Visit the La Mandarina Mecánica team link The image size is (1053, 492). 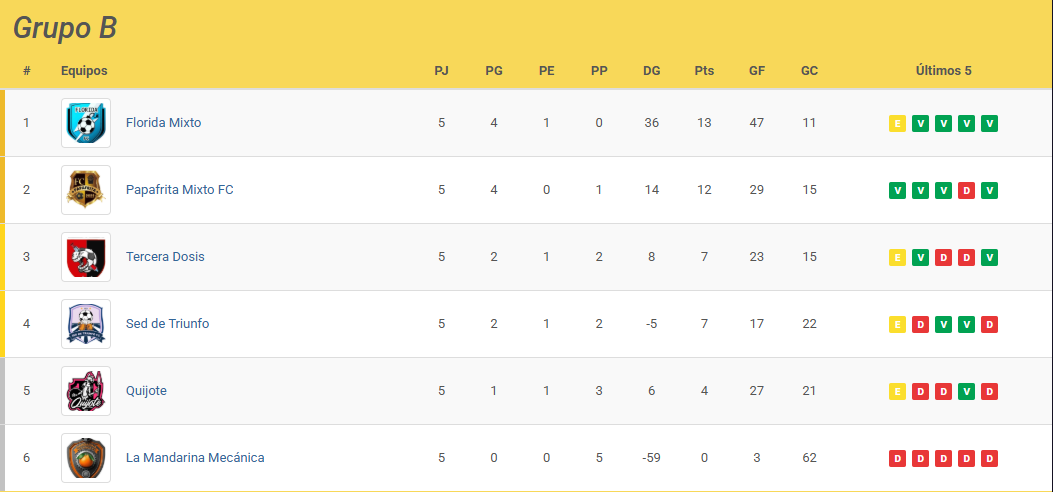(195, 458)
